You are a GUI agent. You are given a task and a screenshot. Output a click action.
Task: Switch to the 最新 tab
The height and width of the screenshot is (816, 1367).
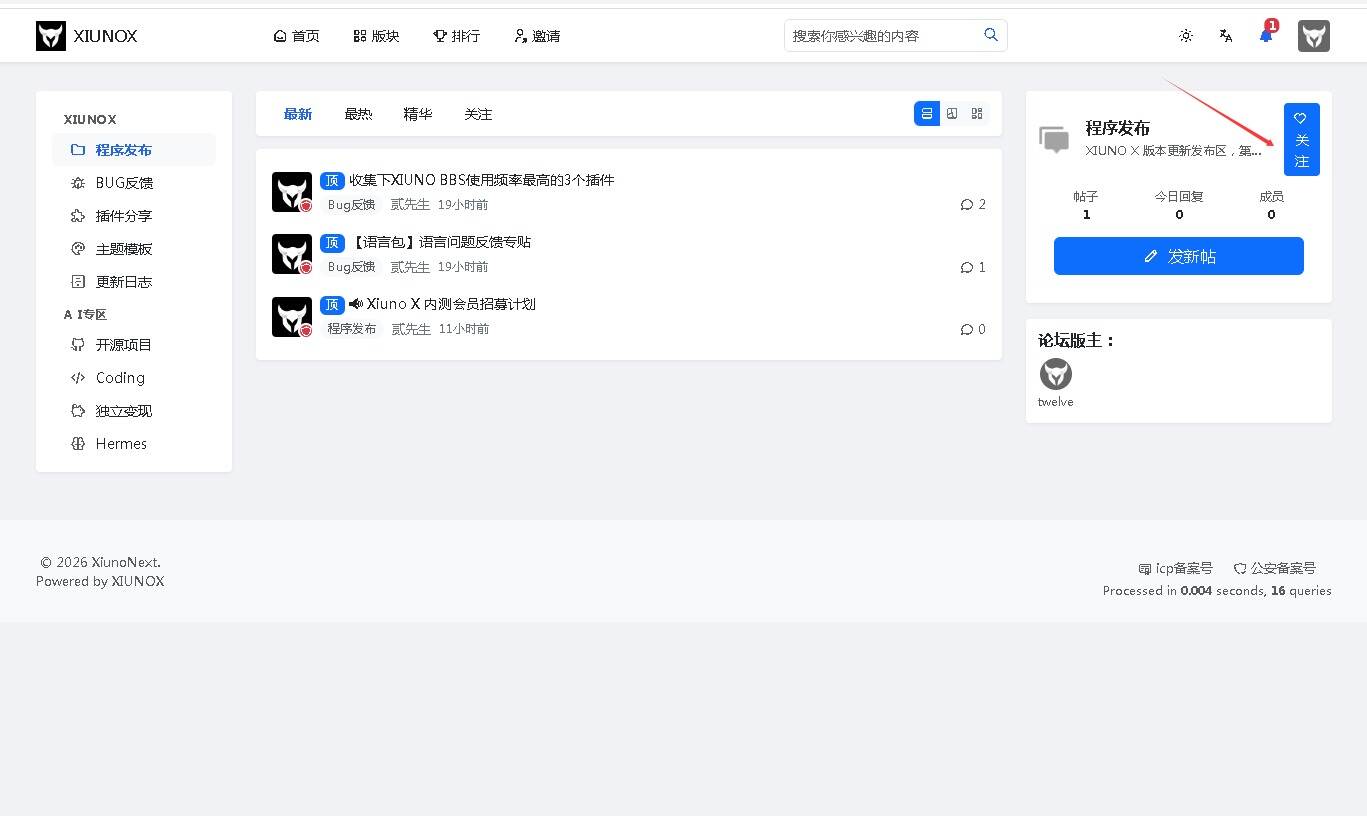point(298,114)
